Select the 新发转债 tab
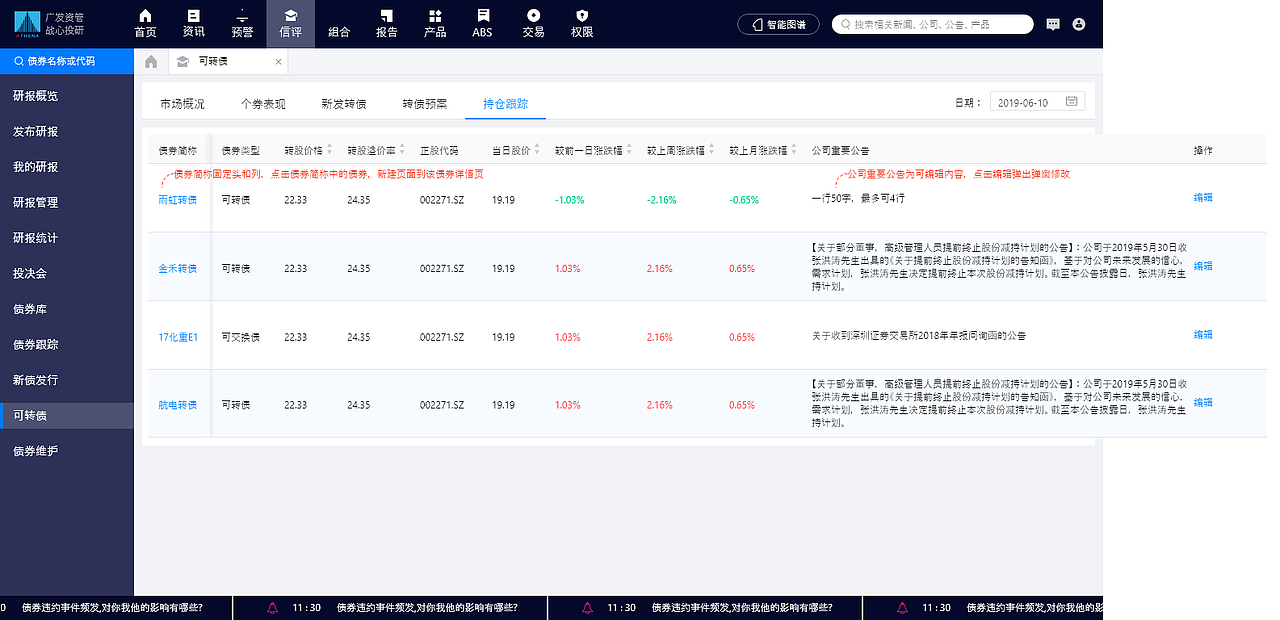 (x=344, y=101)
